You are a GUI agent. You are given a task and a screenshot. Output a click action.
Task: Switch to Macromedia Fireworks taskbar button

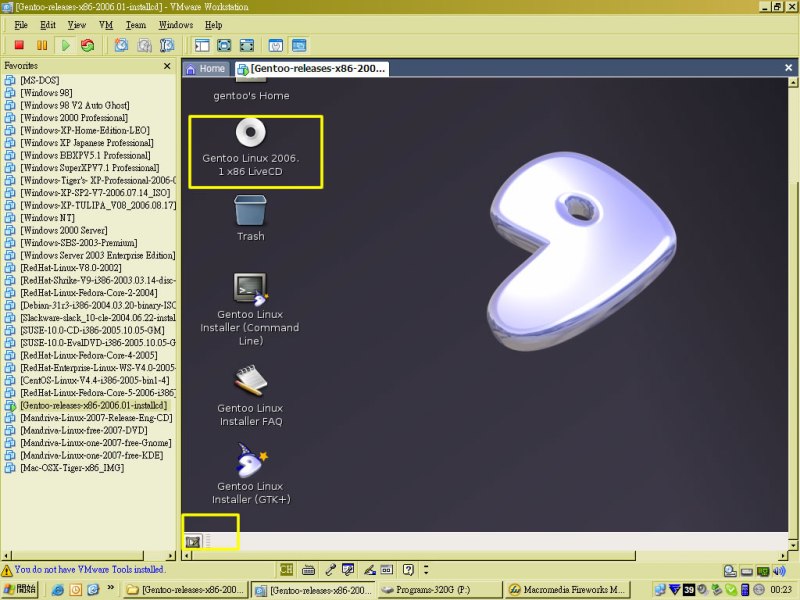coord(567,590)
